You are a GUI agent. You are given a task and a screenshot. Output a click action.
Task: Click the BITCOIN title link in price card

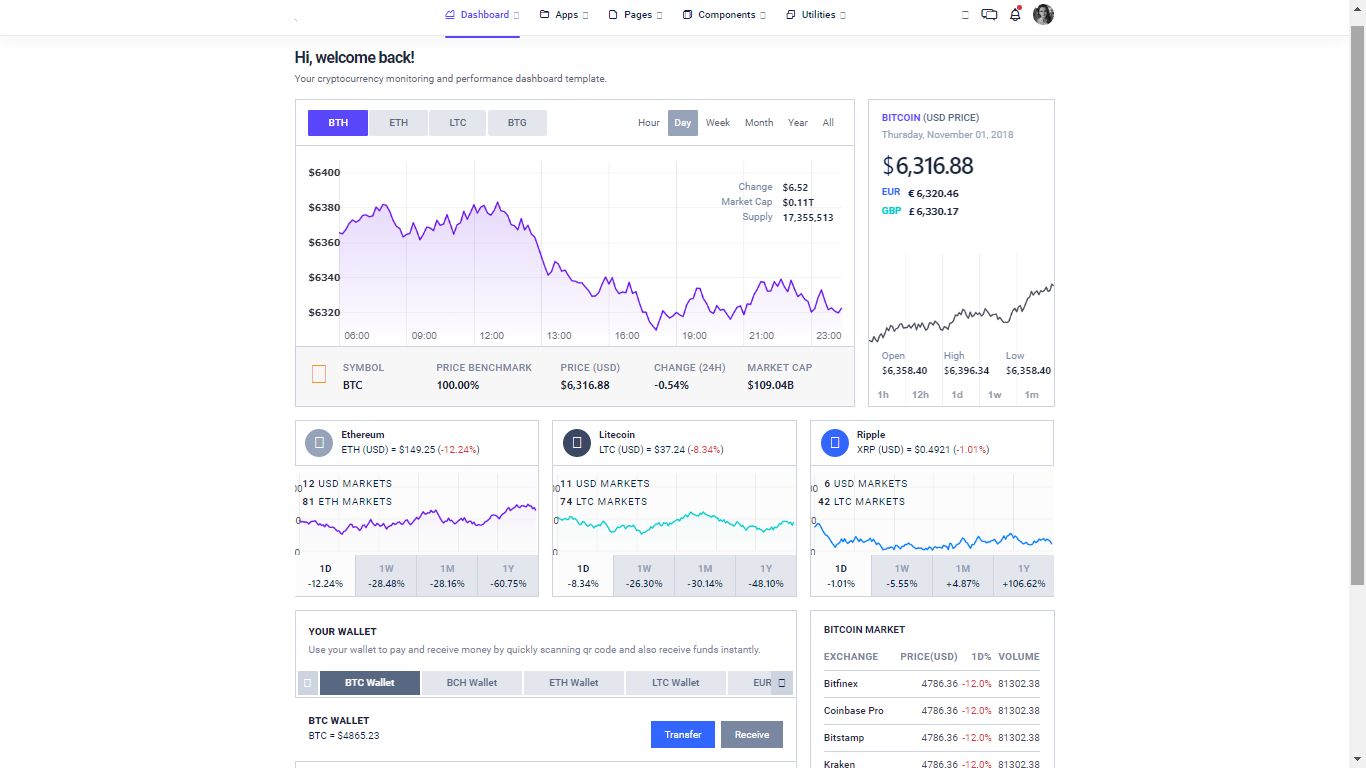(x=901, y=118)
